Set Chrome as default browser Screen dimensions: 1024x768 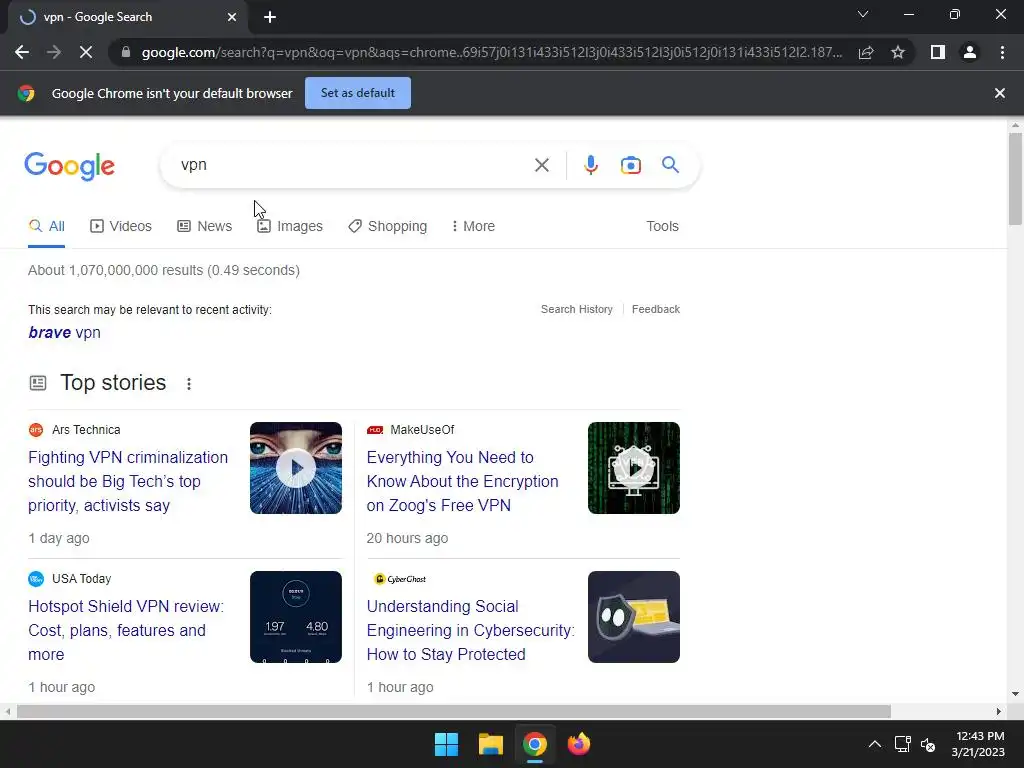[358, 93]
